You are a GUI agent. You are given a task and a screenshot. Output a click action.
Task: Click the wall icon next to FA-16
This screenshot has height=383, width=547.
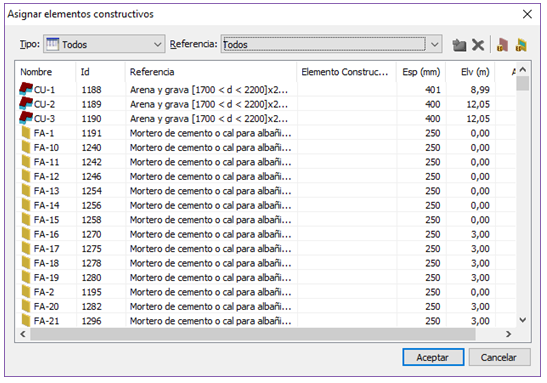click(26, 234)
